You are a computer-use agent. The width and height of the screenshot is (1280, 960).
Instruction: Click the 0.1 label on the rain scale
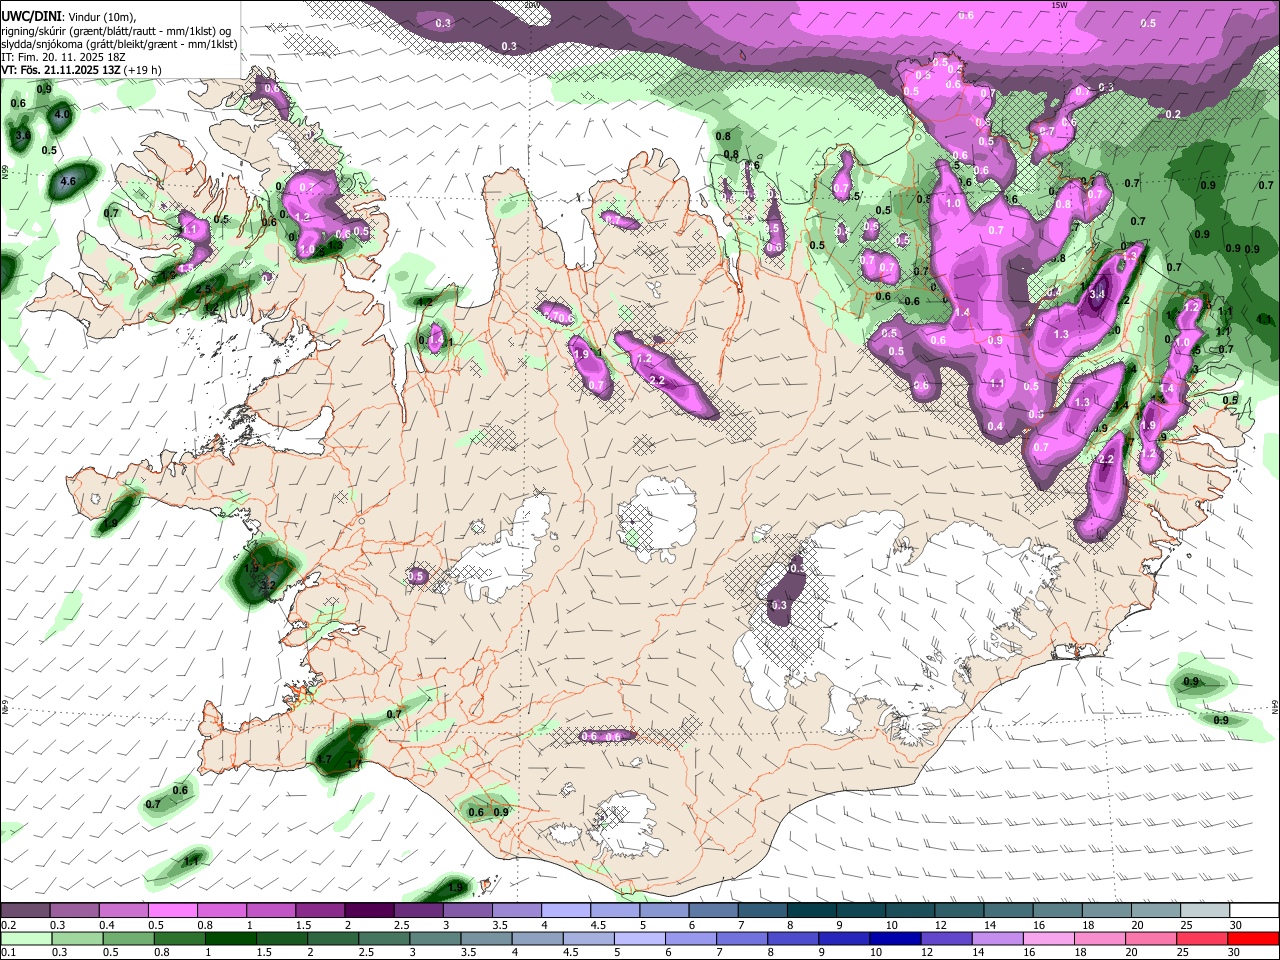(8, 953)
